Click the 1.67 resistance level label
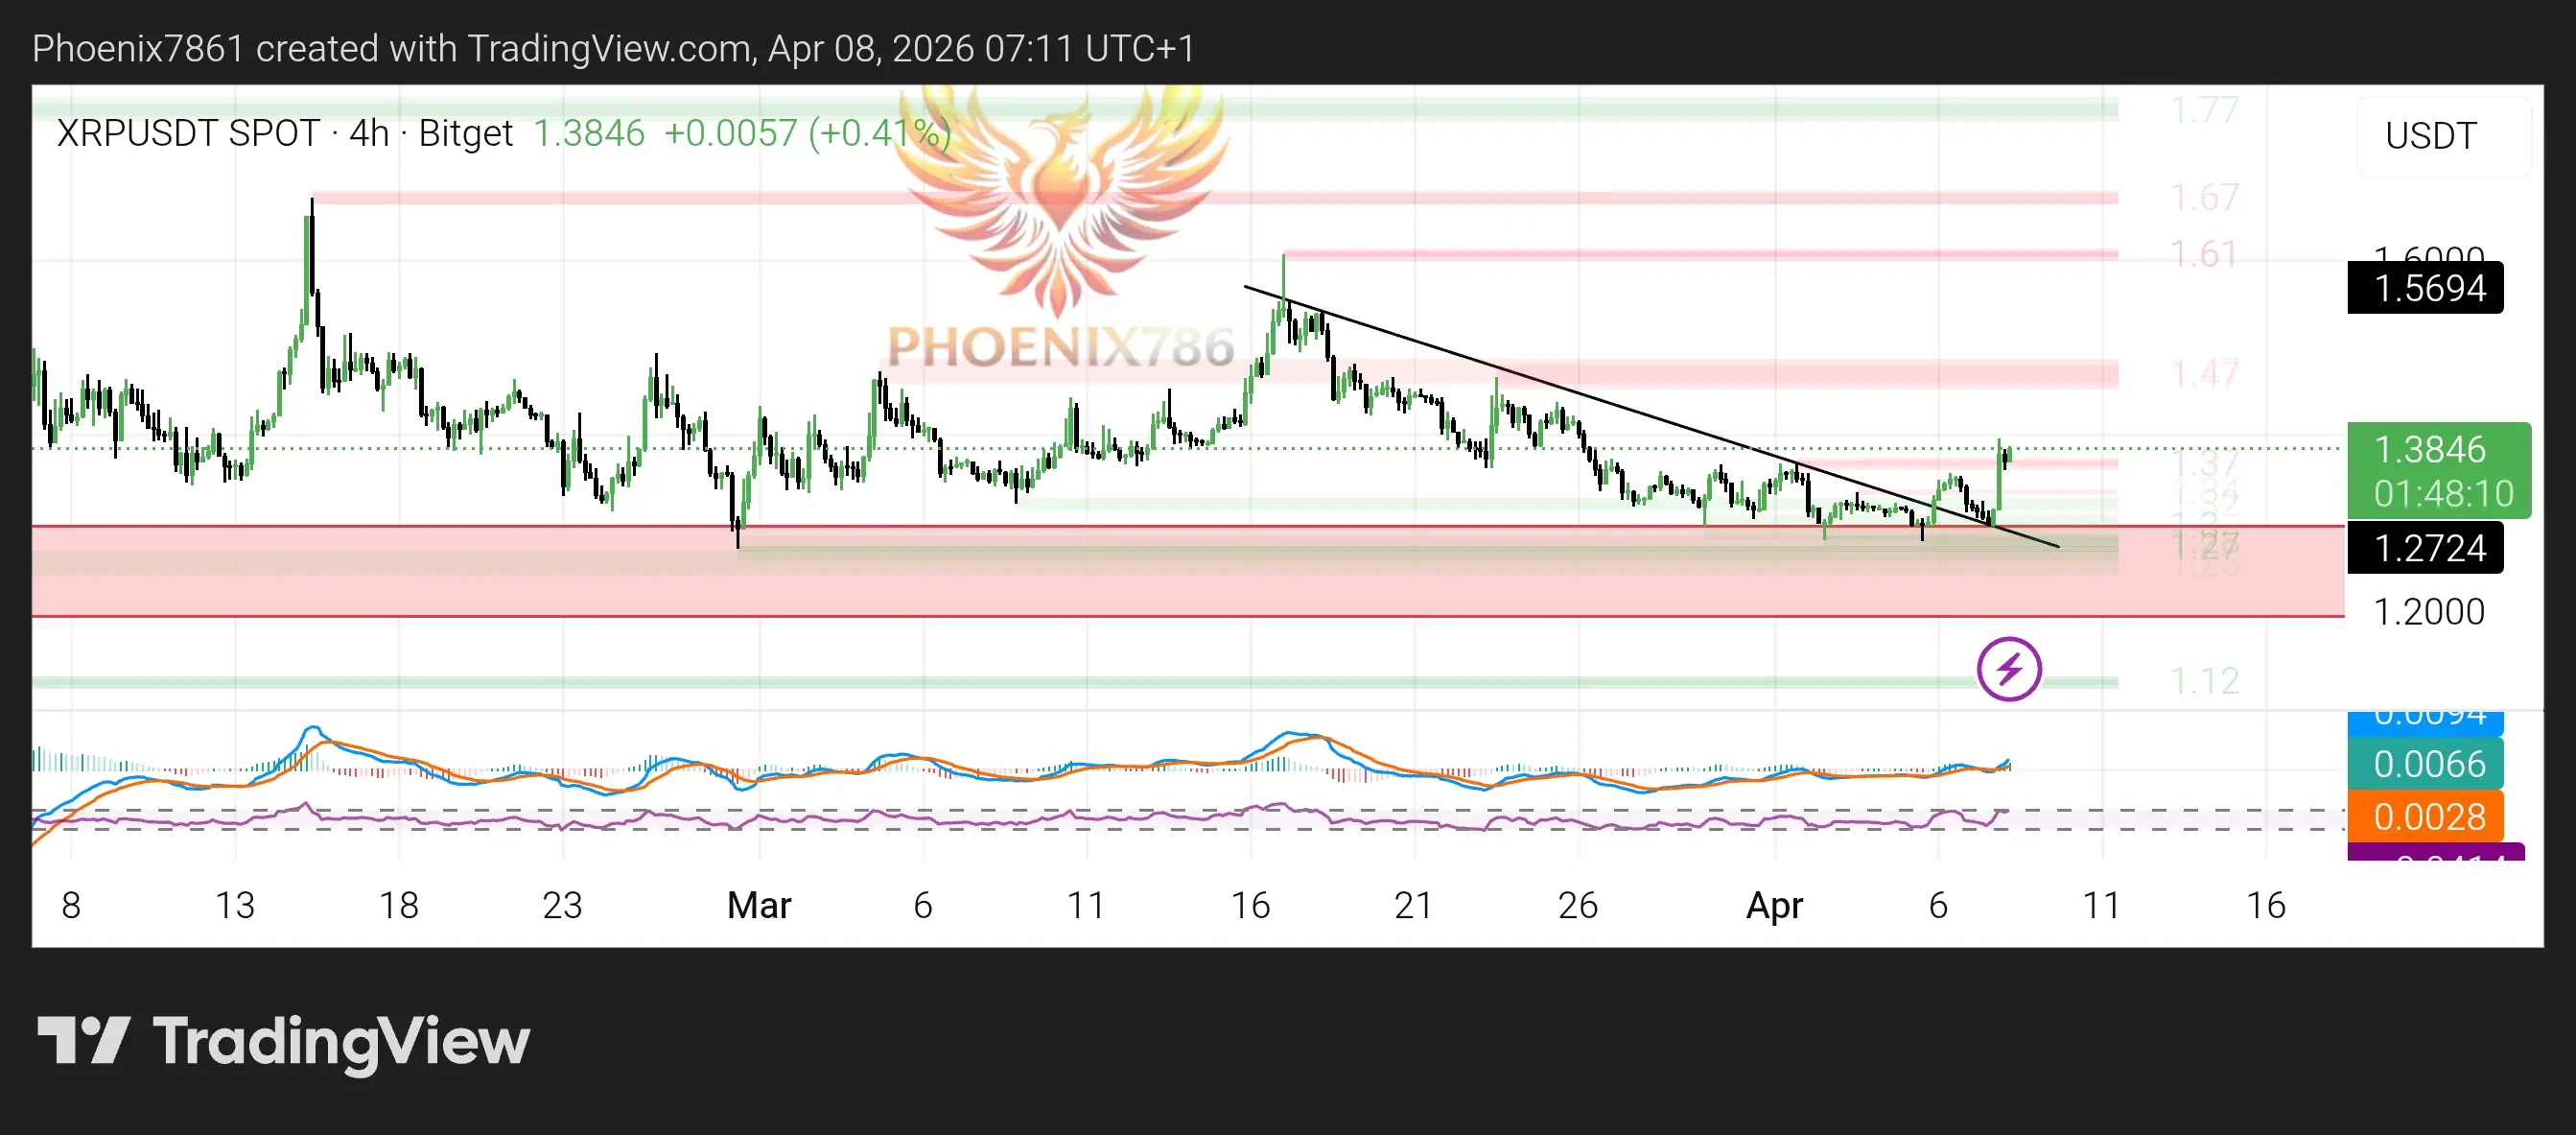This screenshot has height=1135, width=2576. (x=2204, y=197)
